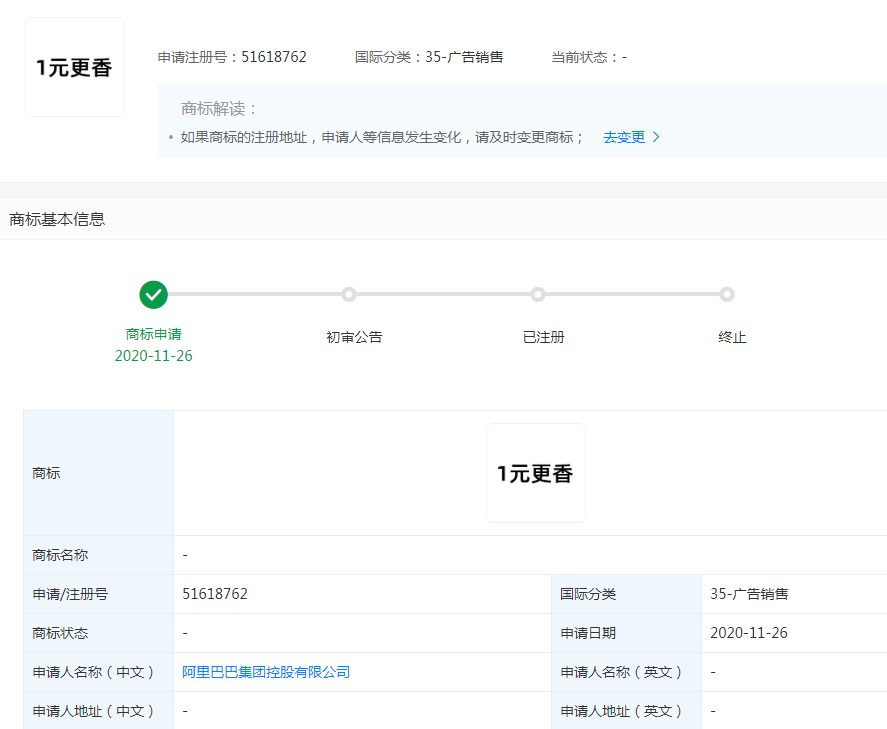Expand the 当前状态 field details

click(x=589, y=57)
